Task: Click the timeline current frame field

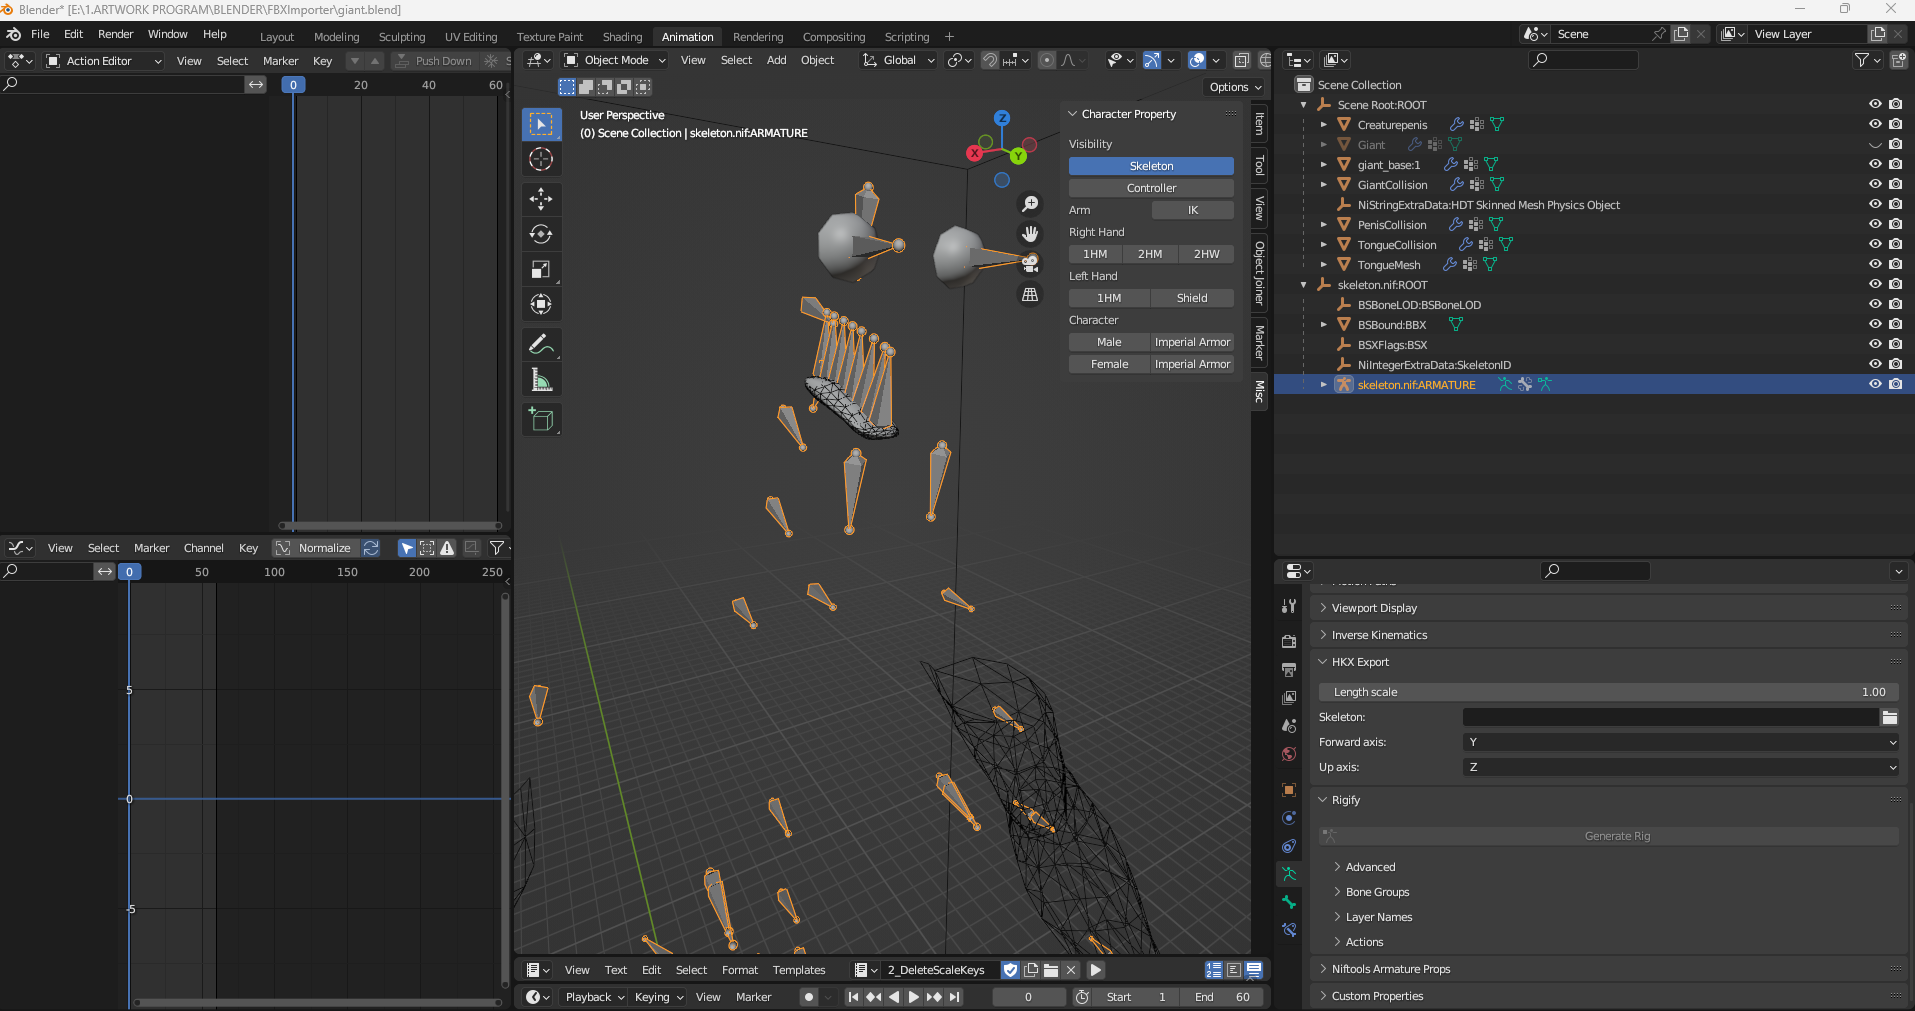Action: (1028, 997)
